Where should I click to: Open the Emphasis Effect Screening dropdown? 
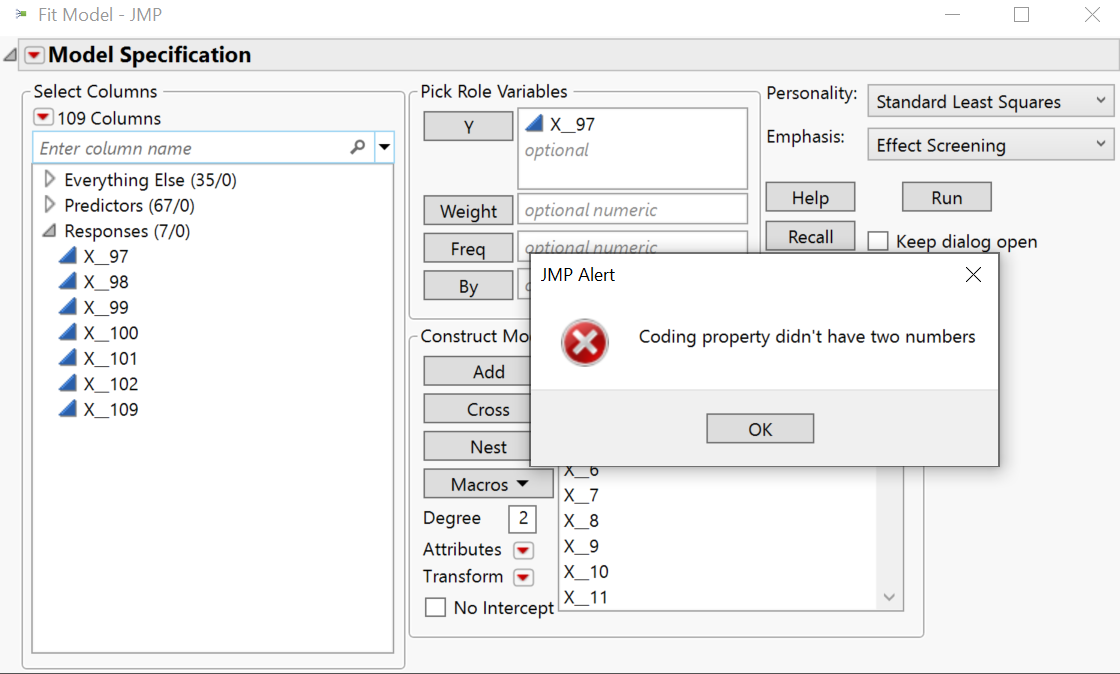click(x=990, y=145)
